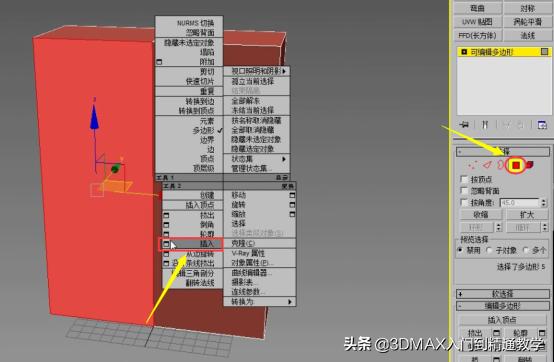Viewport: 554px width, 362px height.
Task: Open 轮廓 settings box in Edit Polygons panel
Action: click(542, 333)
